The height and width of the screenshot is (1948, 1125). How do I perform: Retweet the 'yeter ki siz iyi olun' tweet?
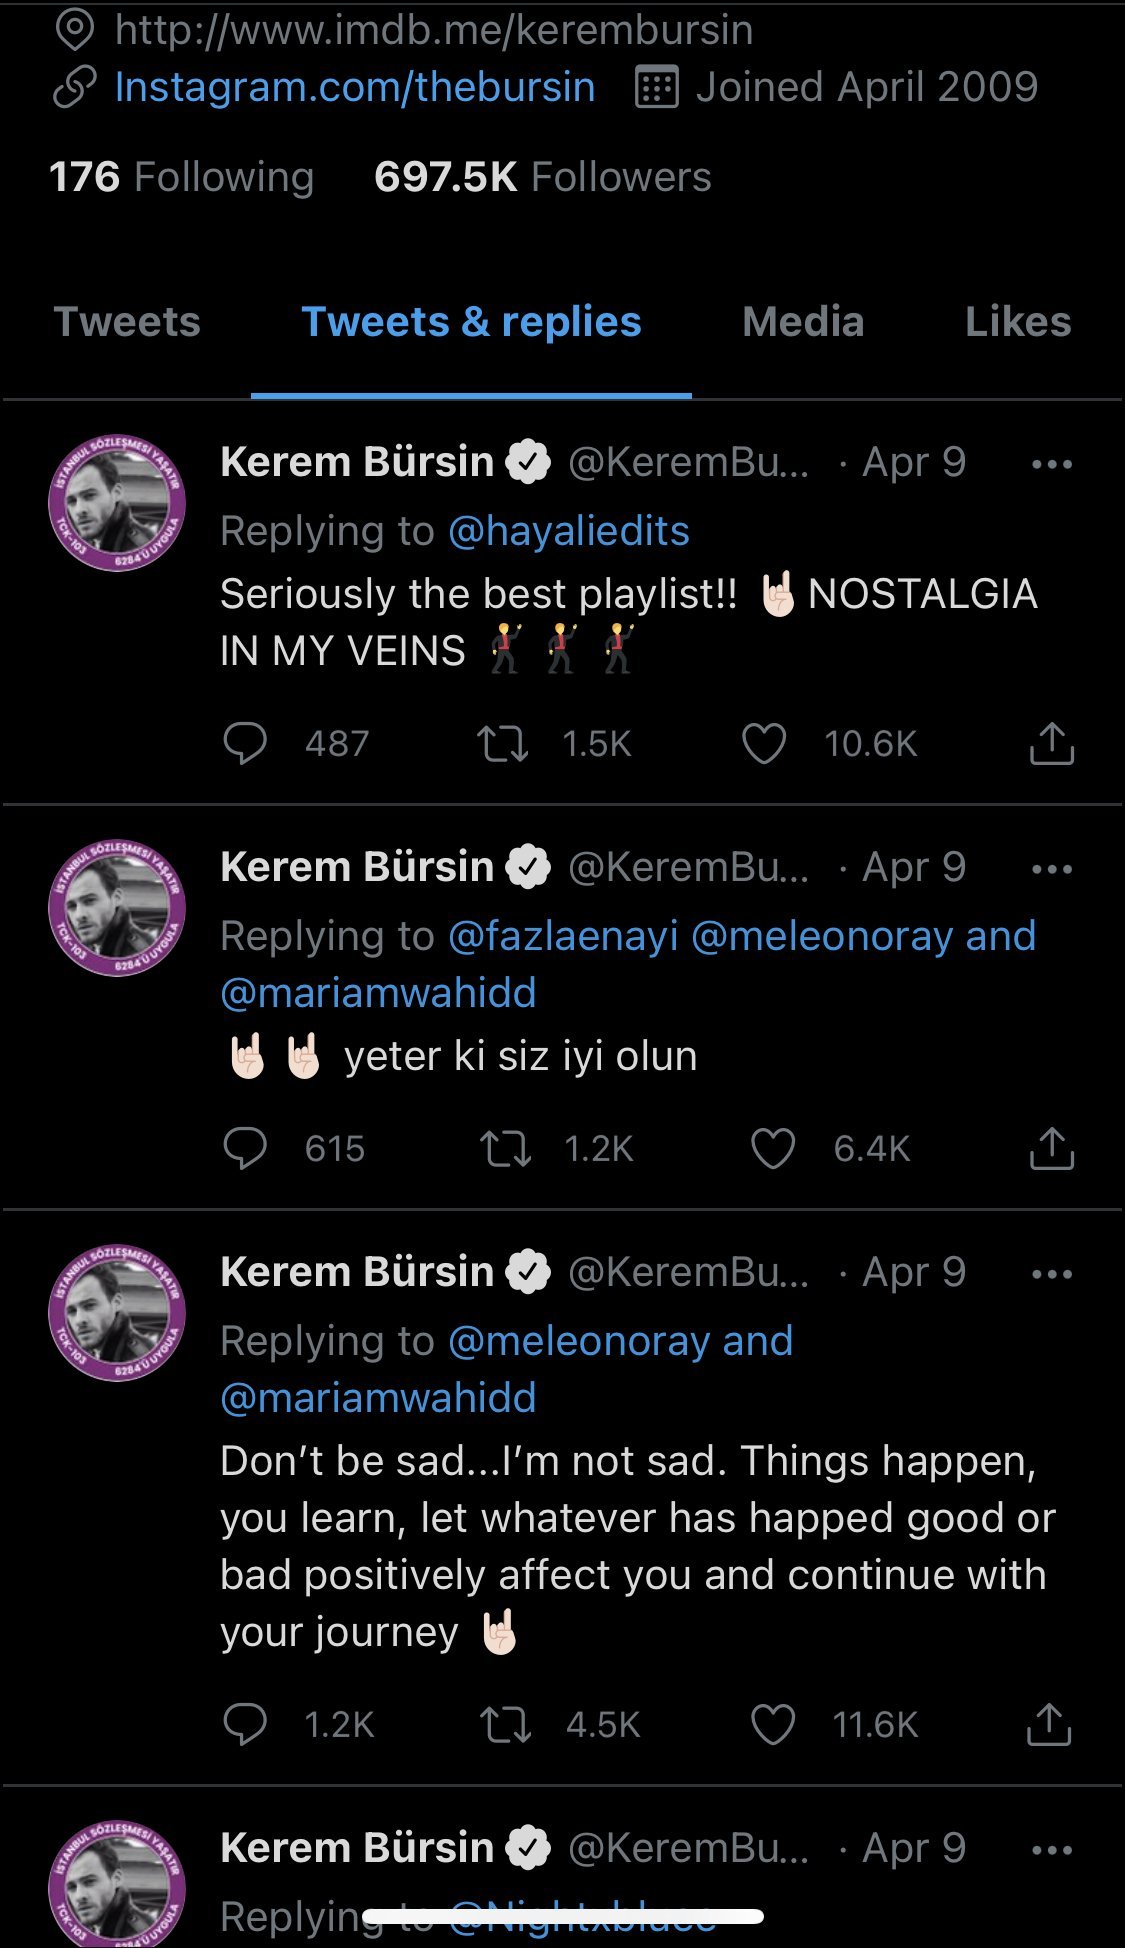pos(505,1149)
